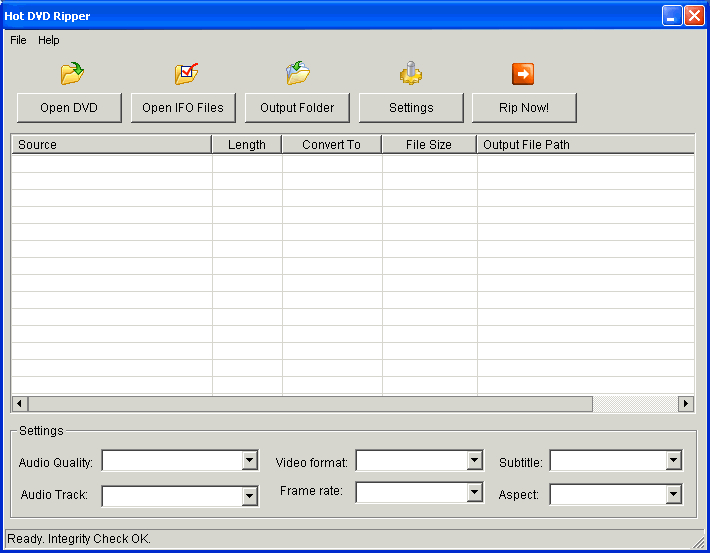Expand the Aspect dropdown
This screenshot has height=553, width=710.
[674, 495]
